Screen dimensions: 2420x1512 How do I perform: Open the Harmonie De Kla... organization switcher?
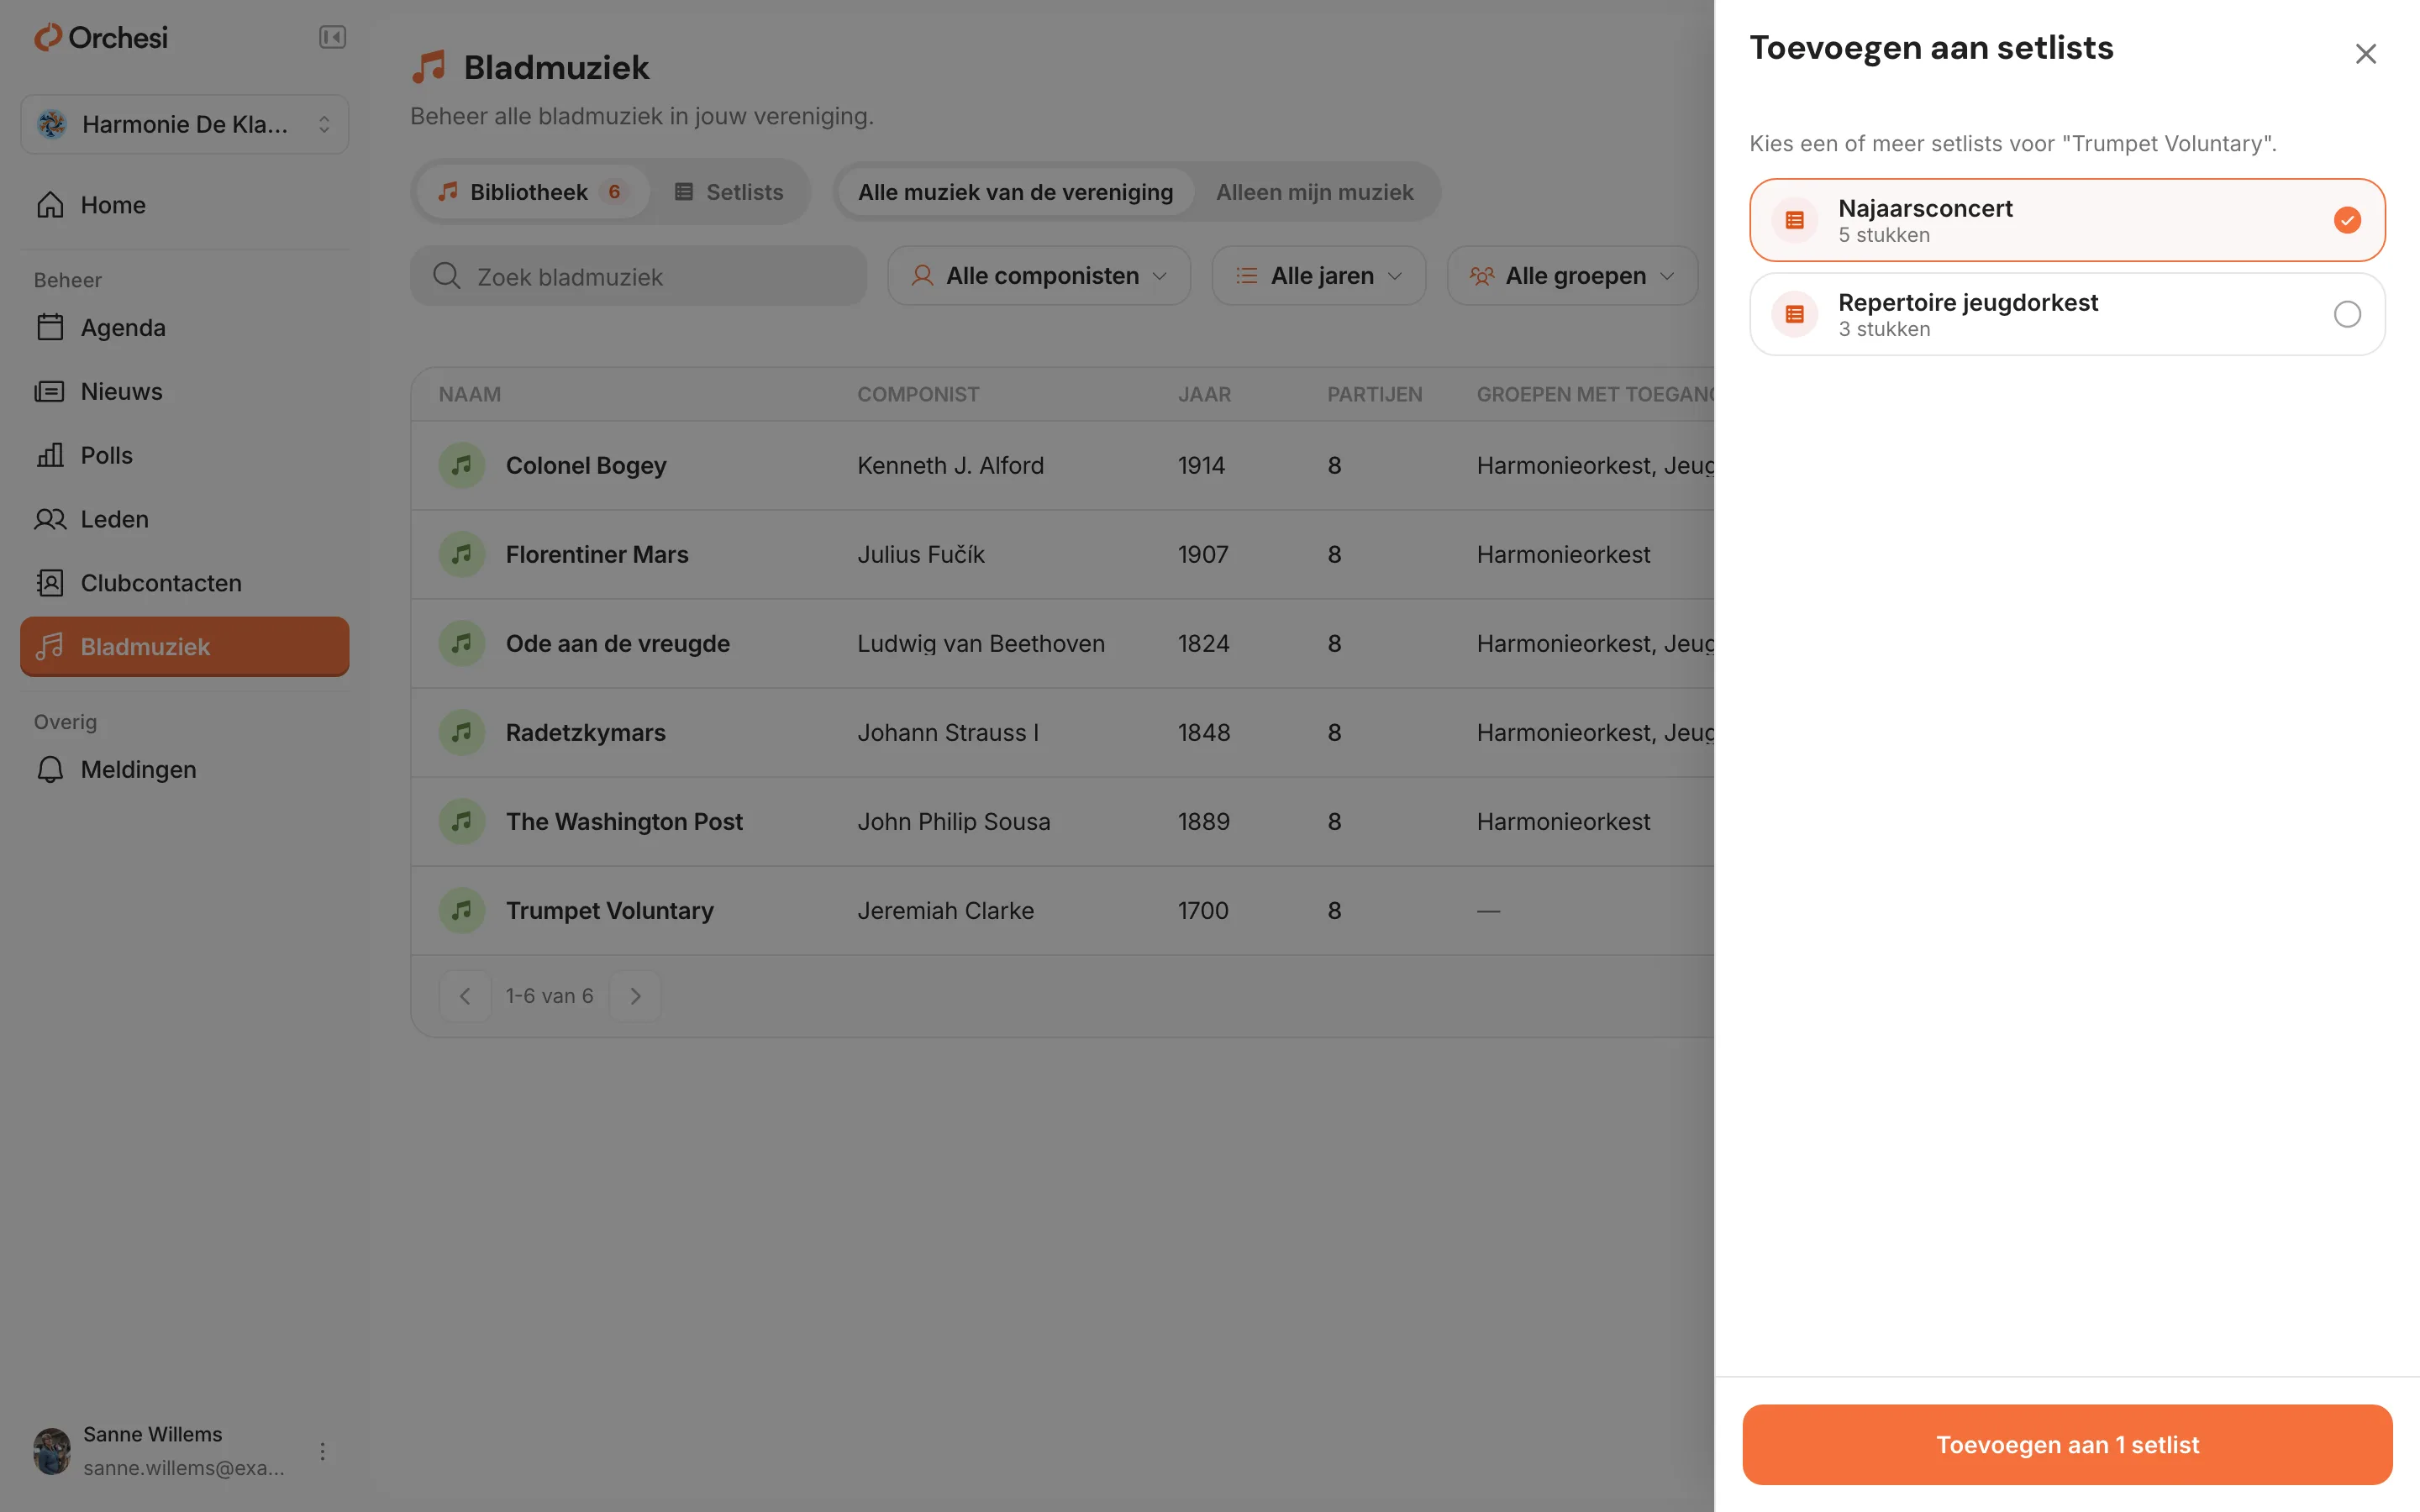click(185, 124)
